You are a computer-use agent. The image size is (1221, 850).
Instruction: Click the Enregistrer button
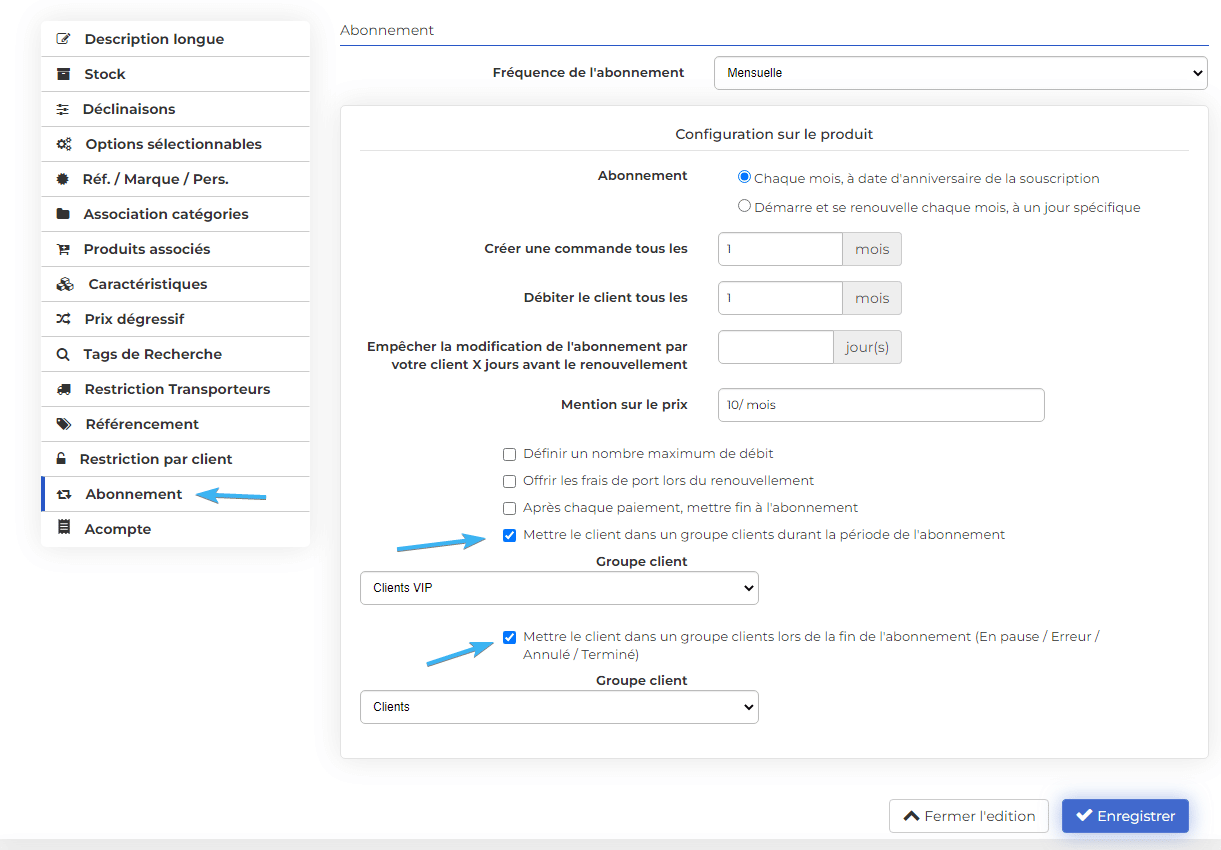pos(1125,816)
